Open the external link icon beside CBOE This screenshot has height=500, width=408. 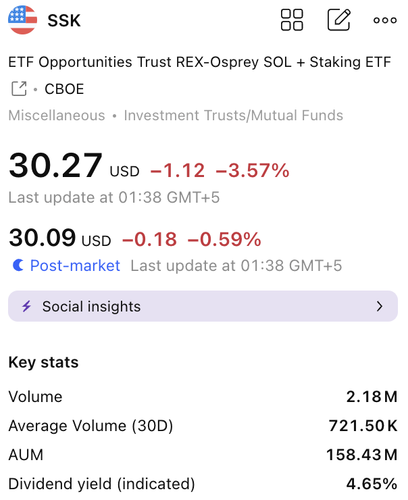tap(19, 89)
